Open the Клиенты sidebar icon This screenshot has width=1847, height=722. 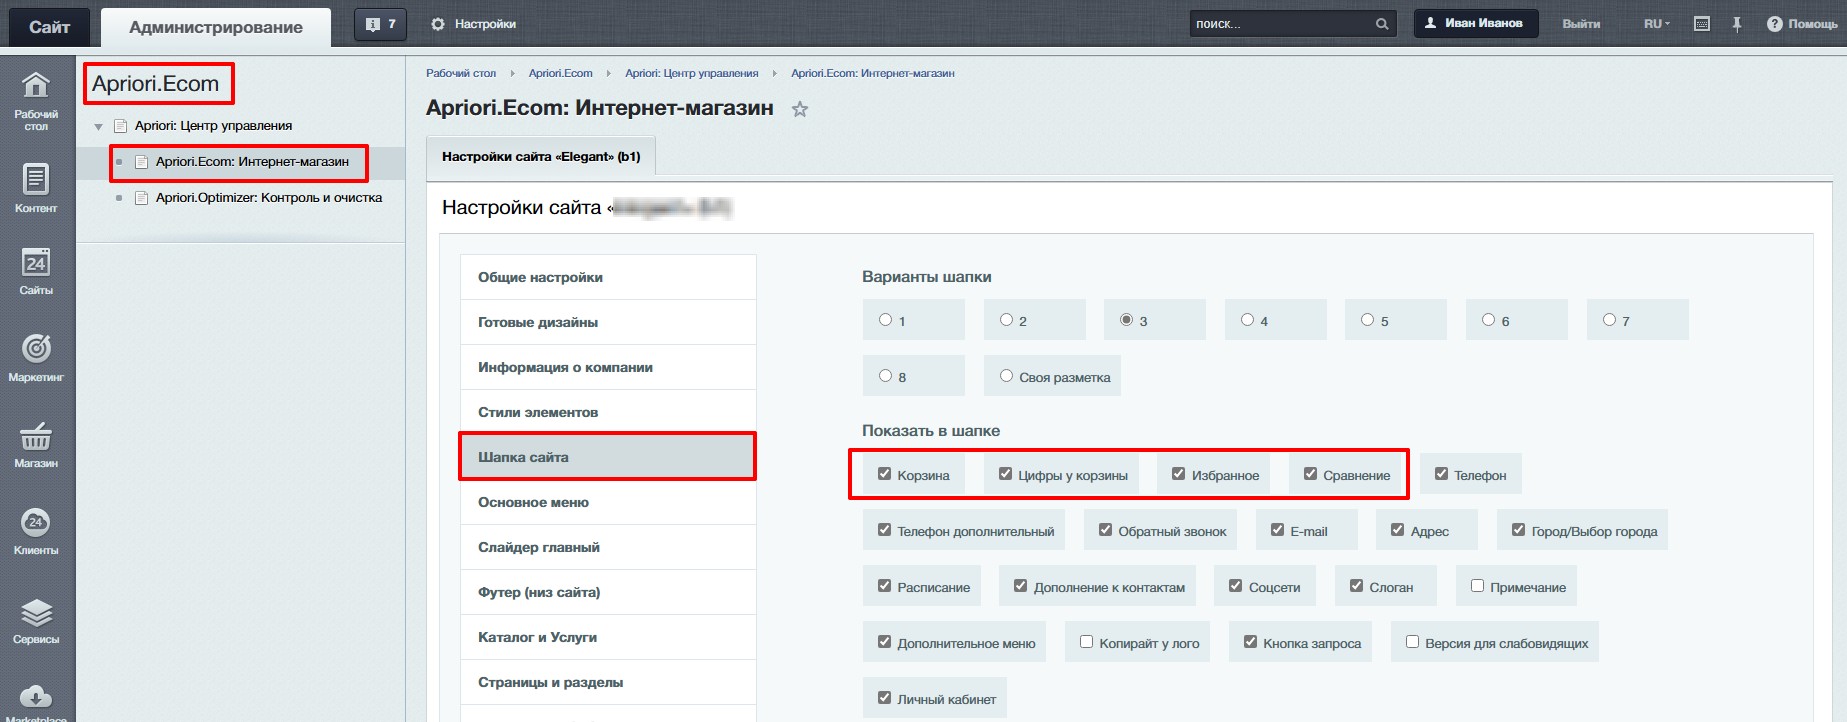[x=36, y=530]
